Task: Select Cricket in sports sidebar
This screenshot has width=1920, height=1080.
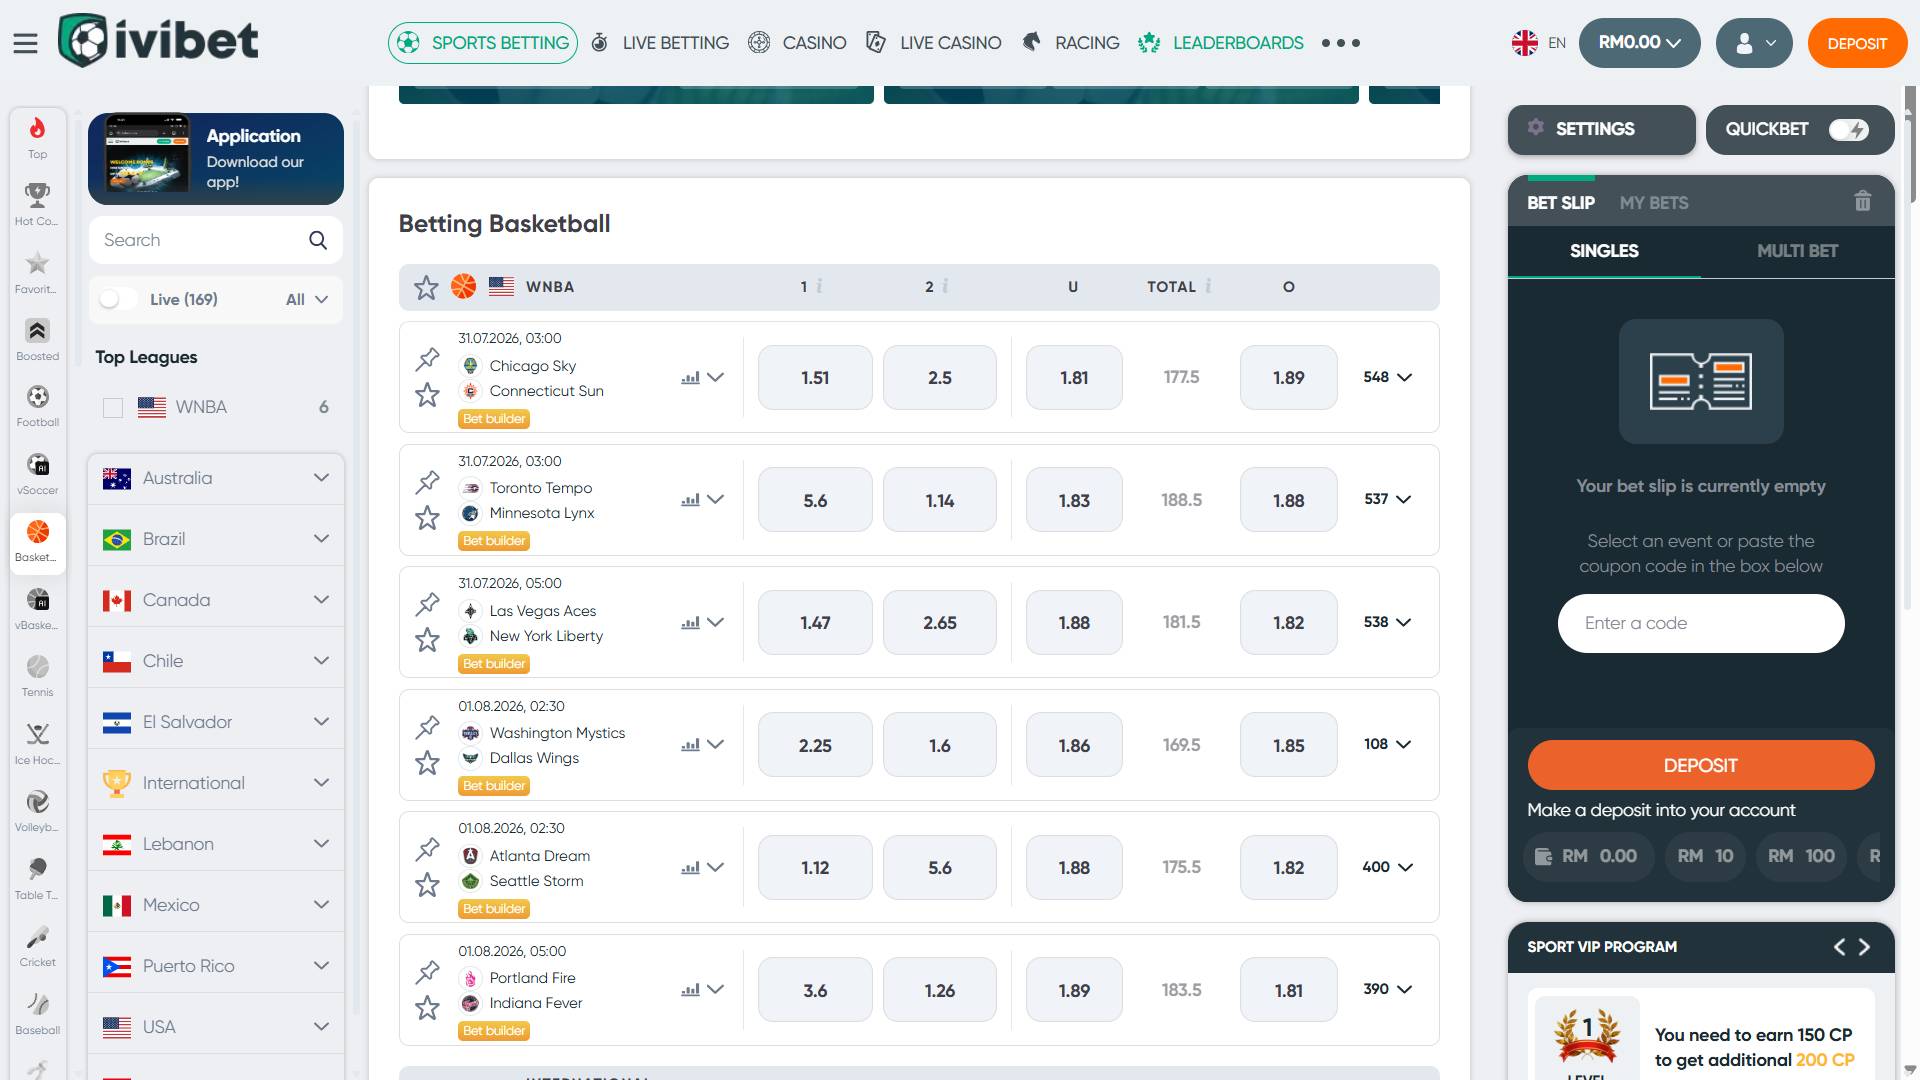Action: (x=38, y=946)
